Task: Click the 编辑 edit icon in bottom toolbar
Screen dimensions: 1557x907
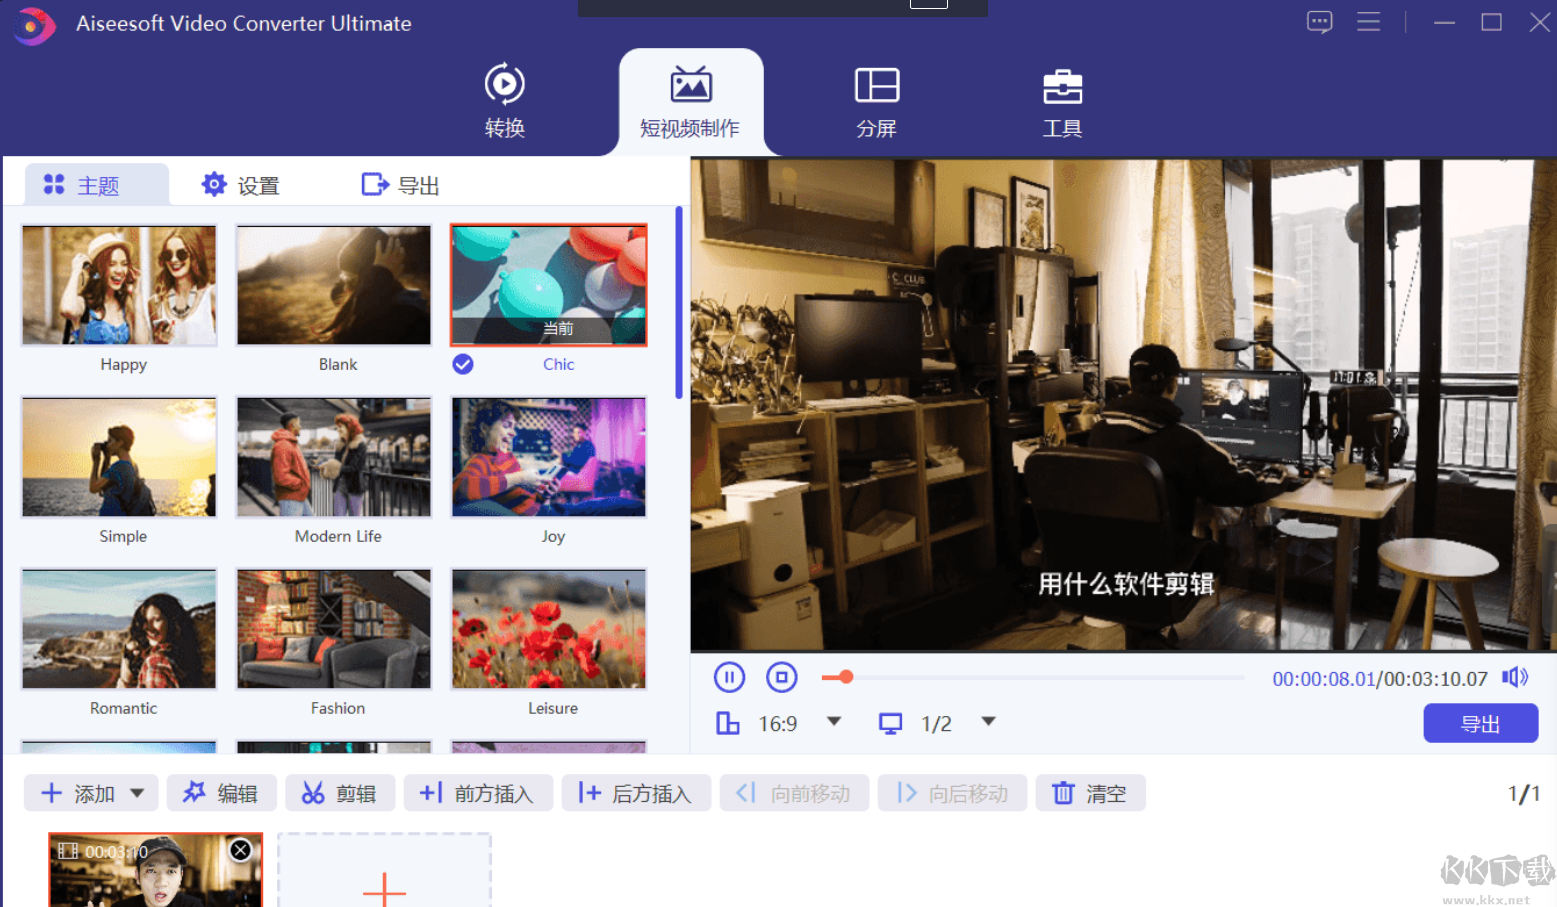Action: click(194, 793)
